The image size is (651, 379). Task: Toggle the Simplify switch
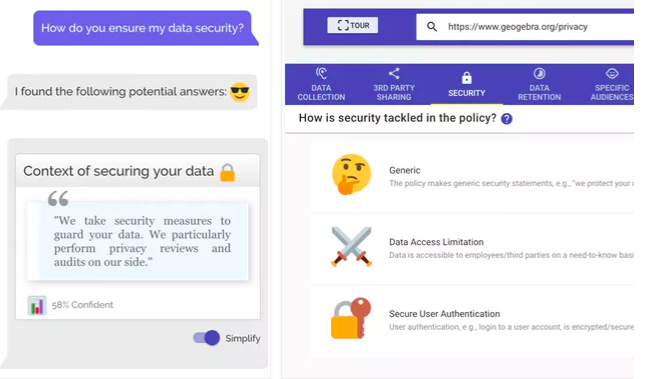pyautogui.click(x=206, y=338)
